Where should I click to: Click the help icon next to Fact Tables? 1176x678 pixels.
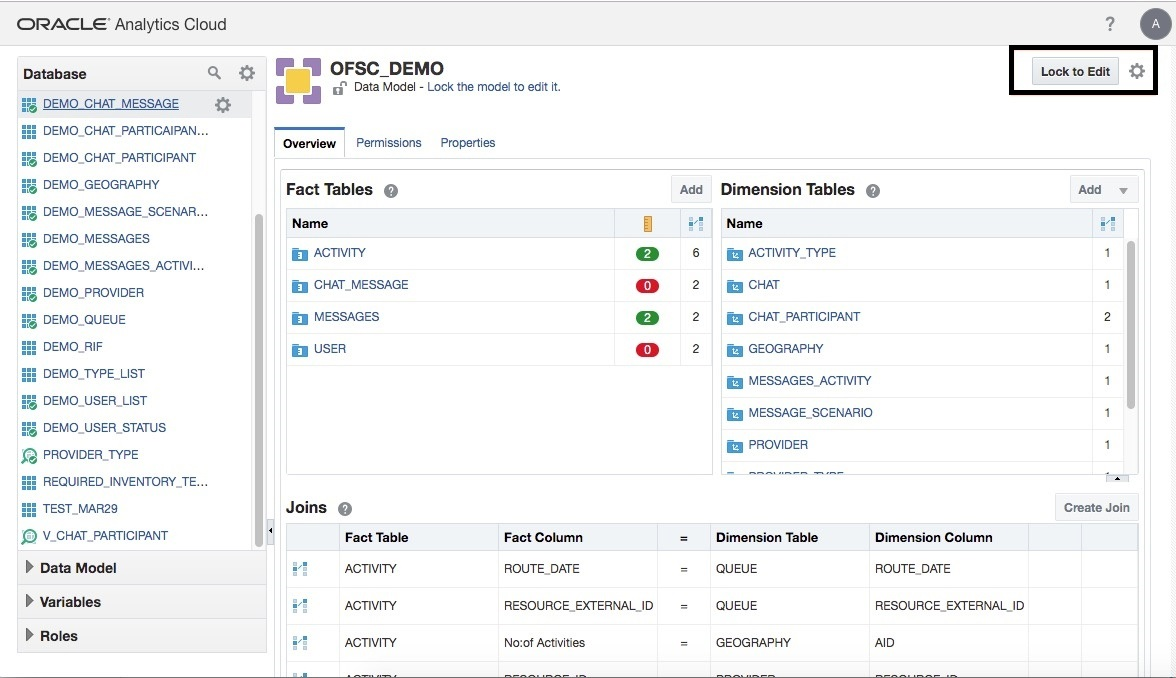pos(391,191)
